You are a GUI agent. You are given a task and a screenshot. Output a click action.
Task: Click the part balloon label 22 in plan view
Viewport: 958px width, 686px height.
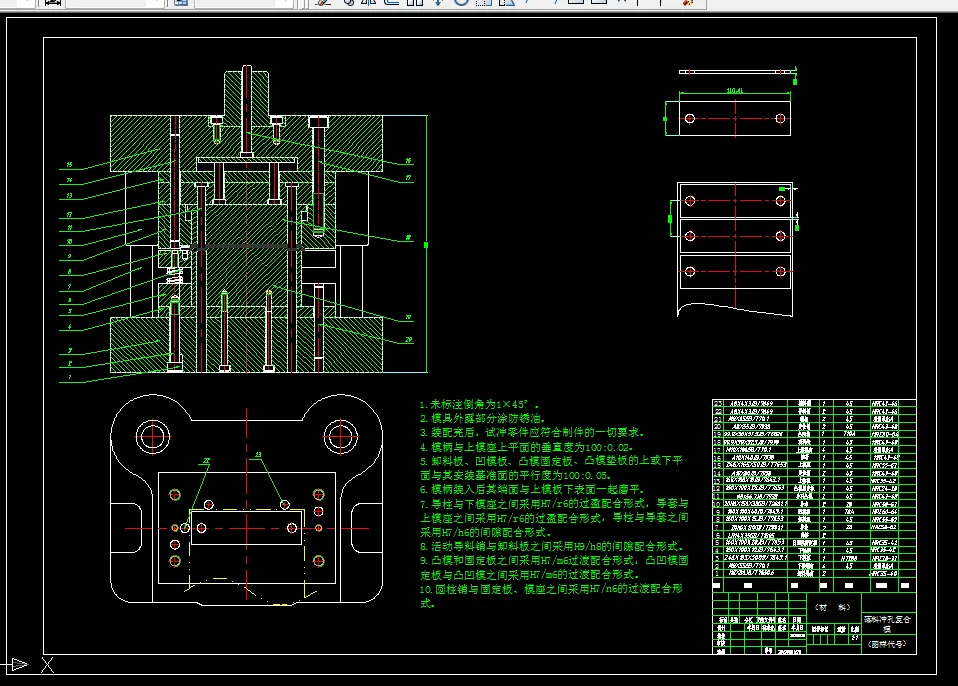pyautogui.click(x=208, y=461)
